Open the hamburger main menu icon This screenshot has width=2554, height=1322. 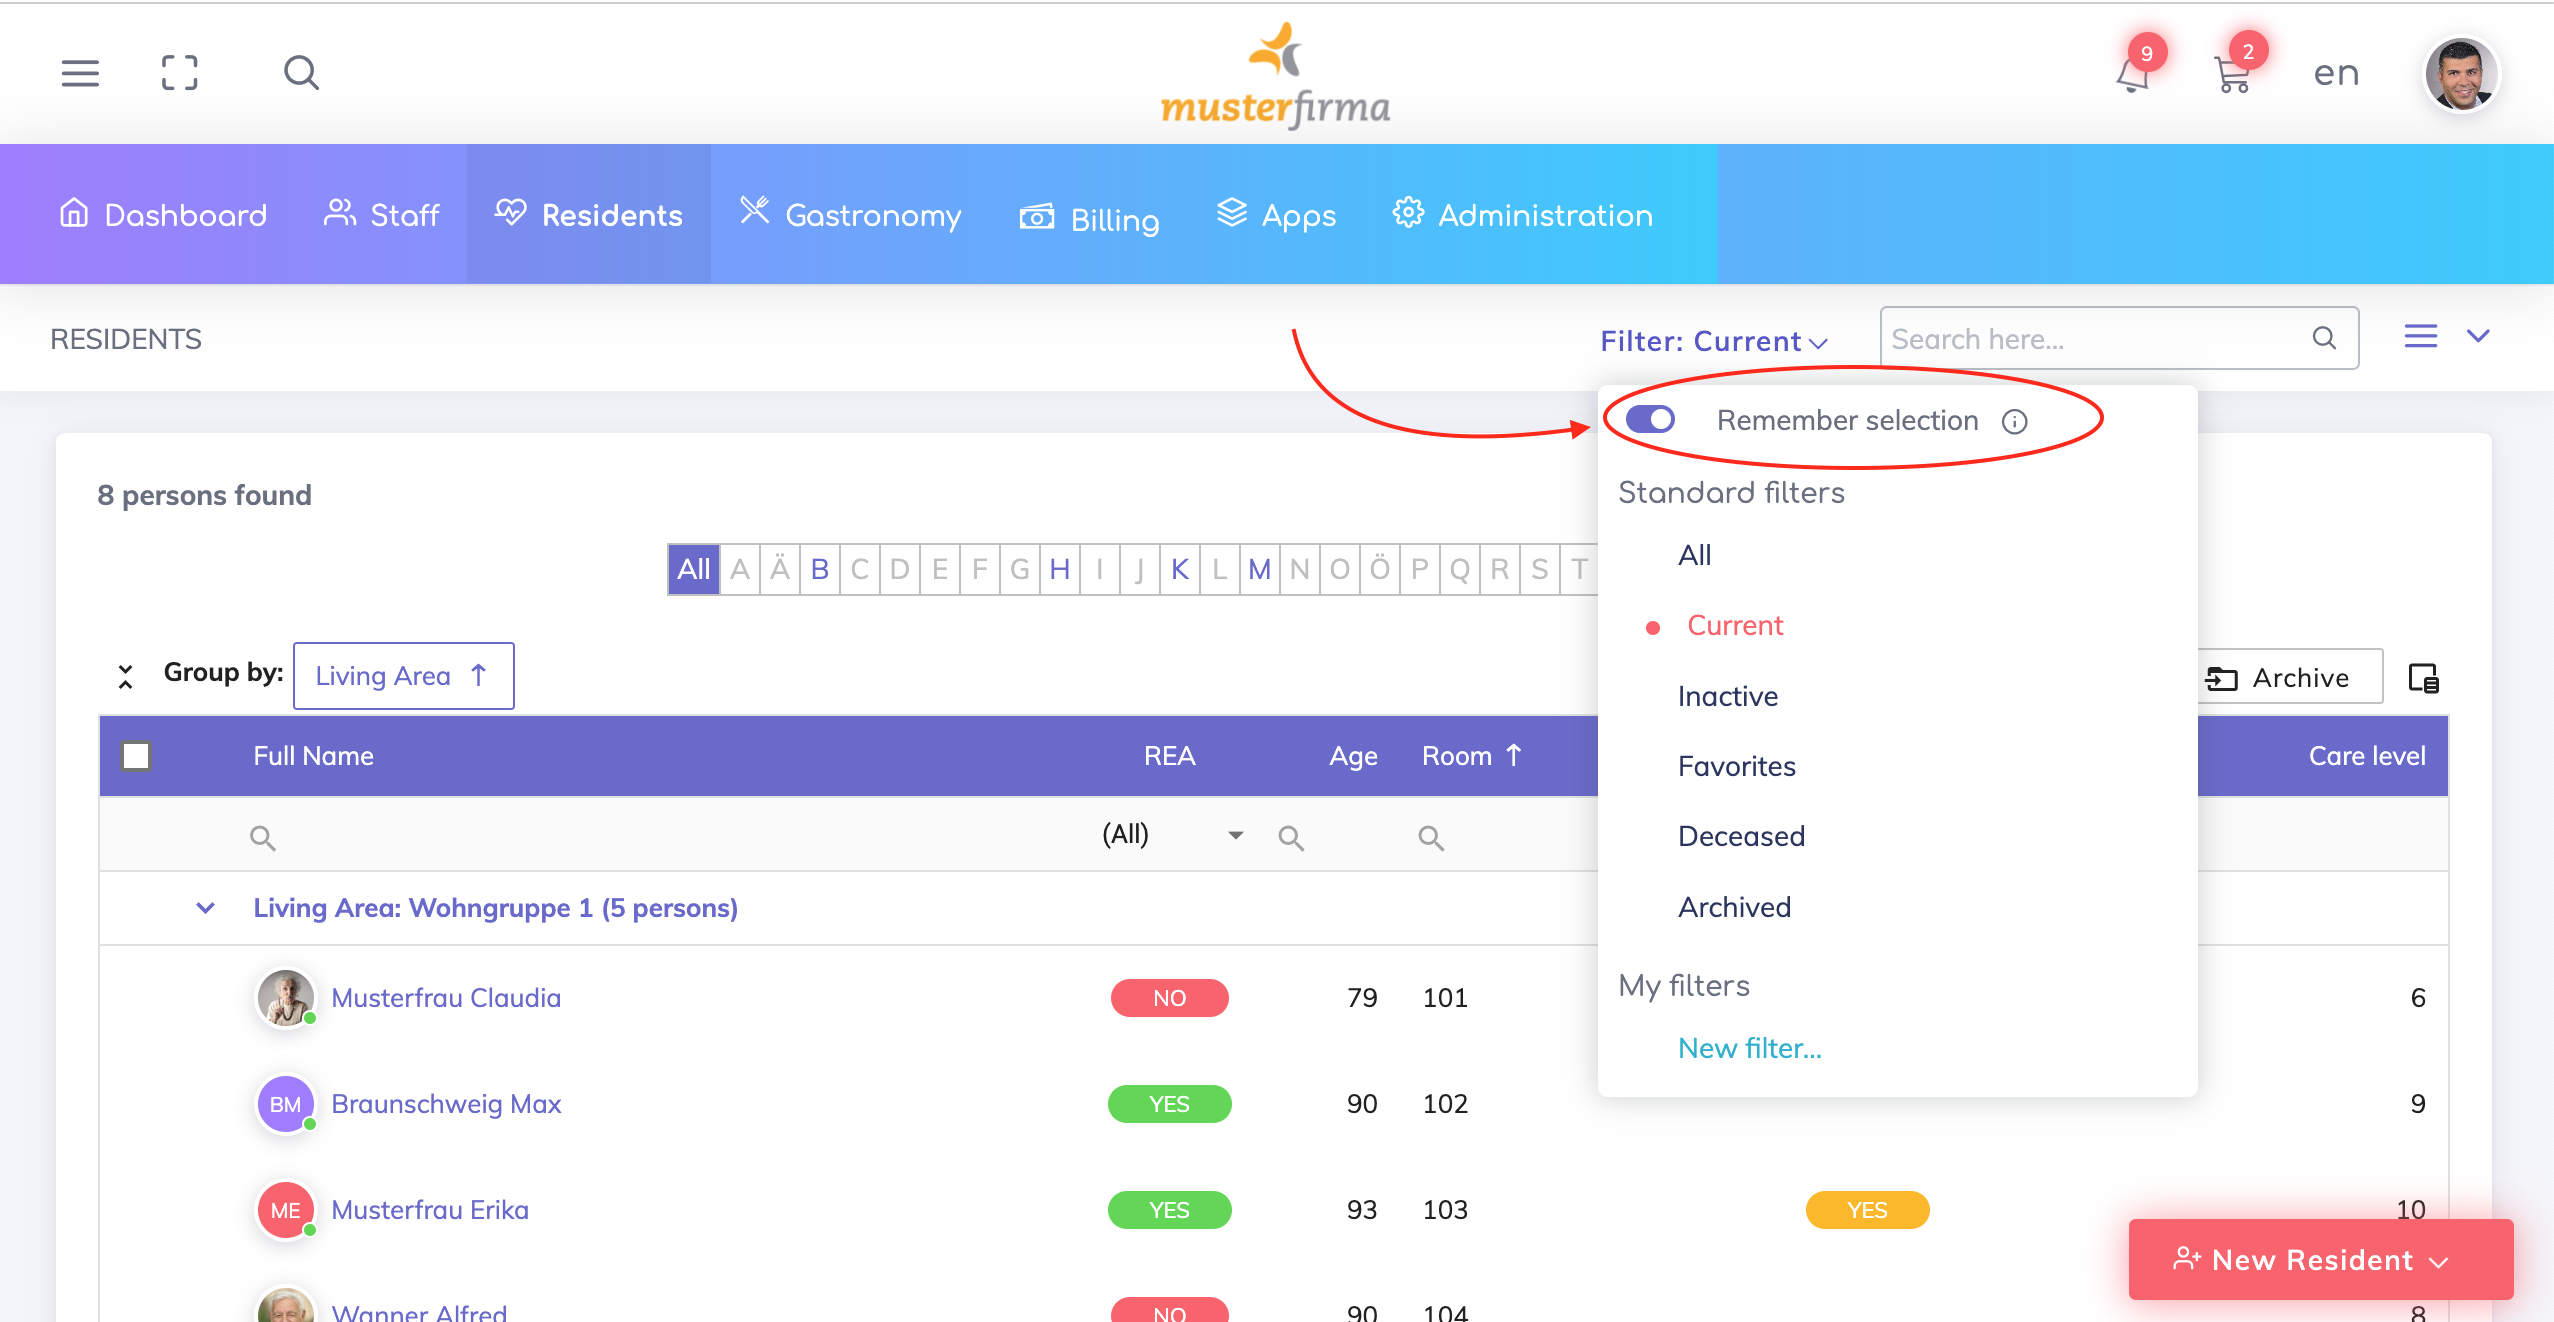tap(80, 73)
